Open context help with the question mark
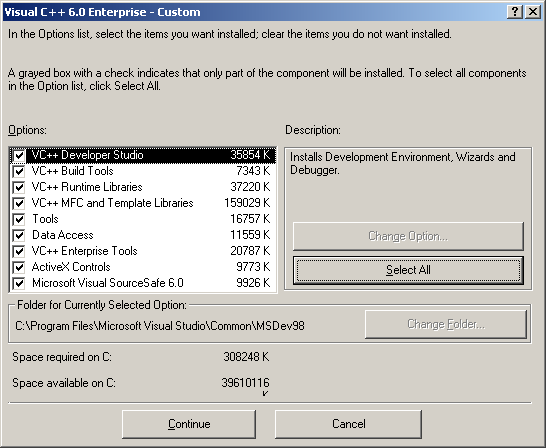 click(x=515, y=12)
